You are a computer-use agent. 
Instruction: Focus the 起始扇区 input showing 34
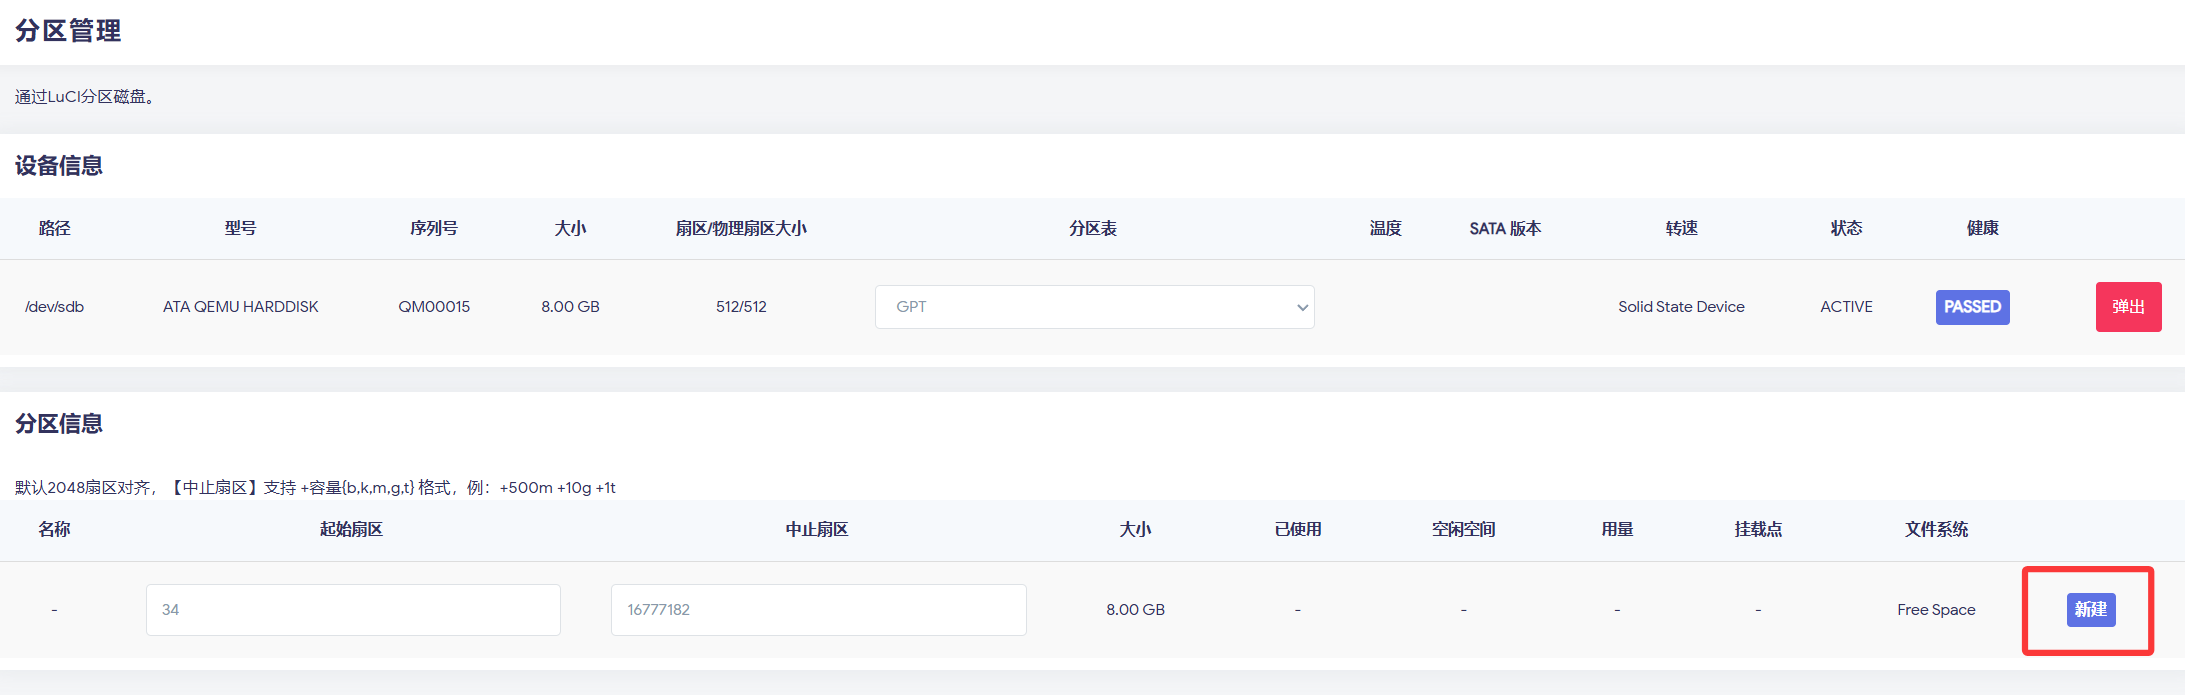point(353,610)
